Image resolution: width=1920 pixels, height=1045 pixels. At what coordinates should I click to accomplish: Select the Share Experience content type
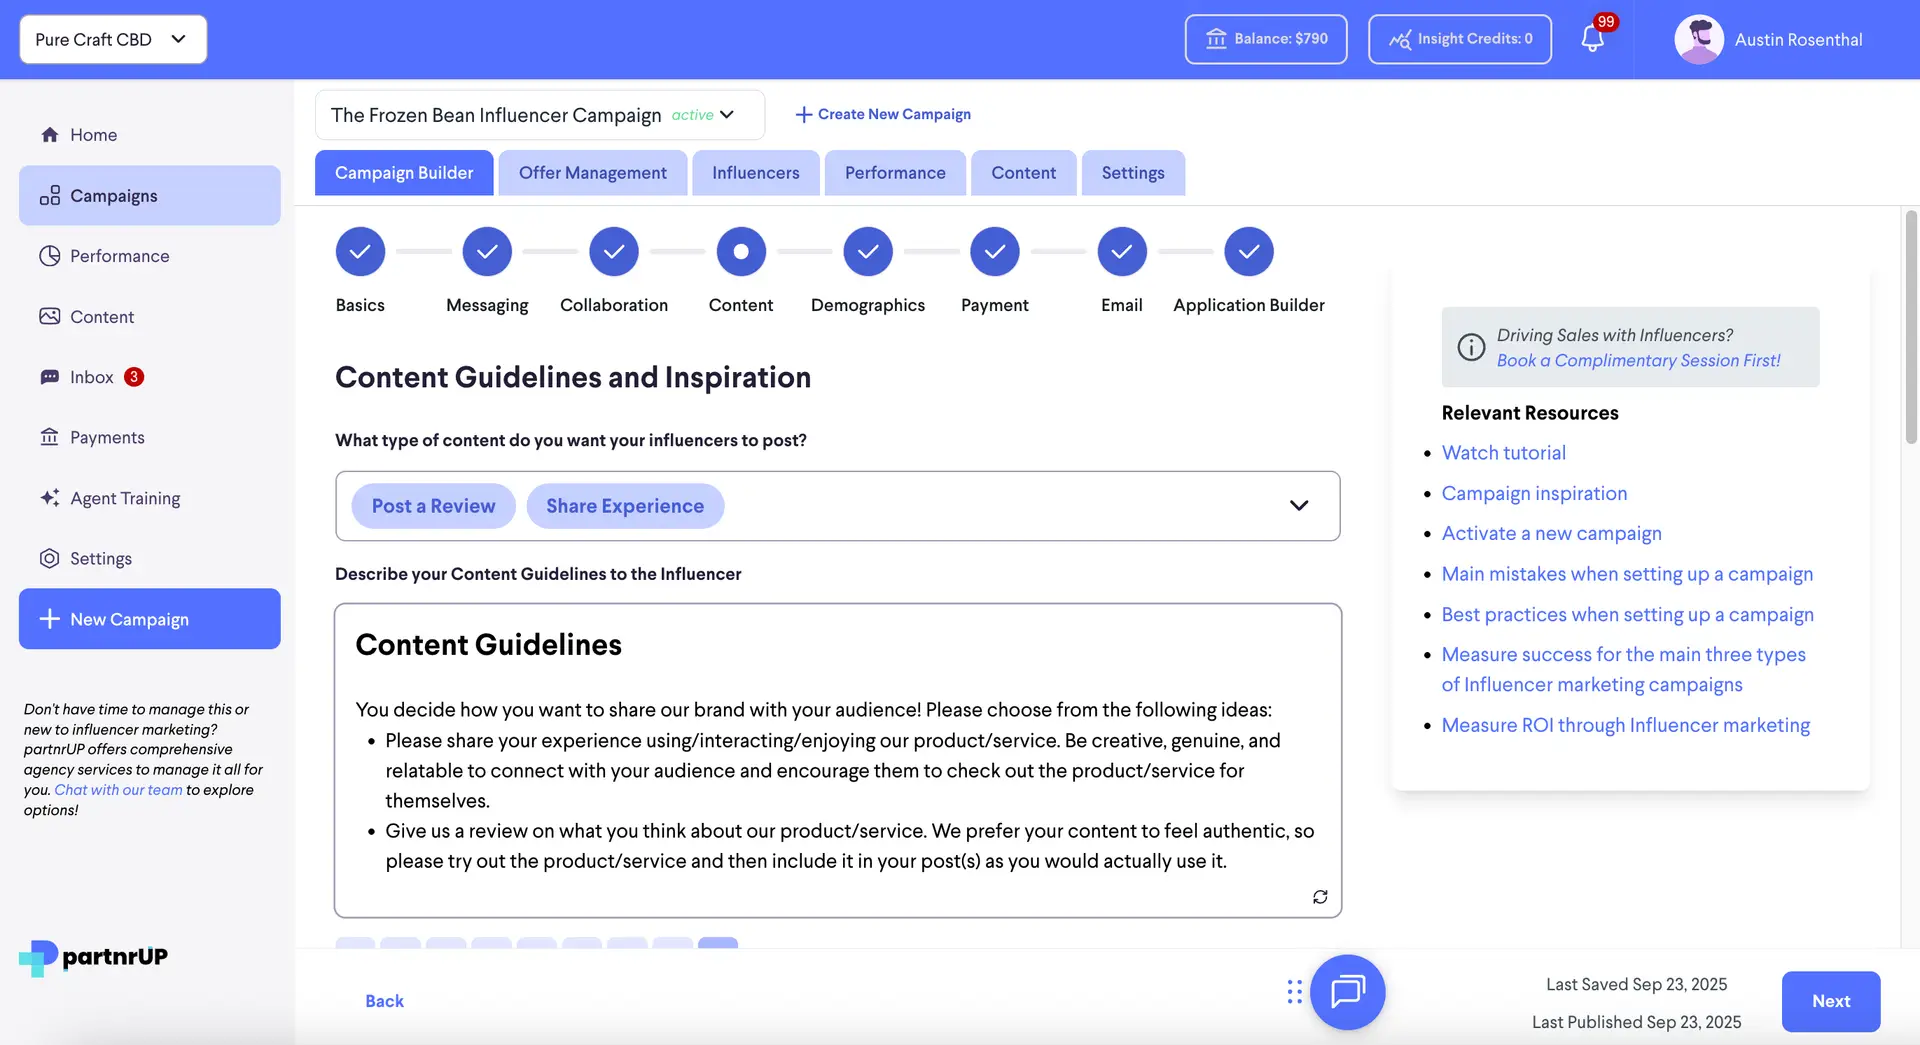625,506
